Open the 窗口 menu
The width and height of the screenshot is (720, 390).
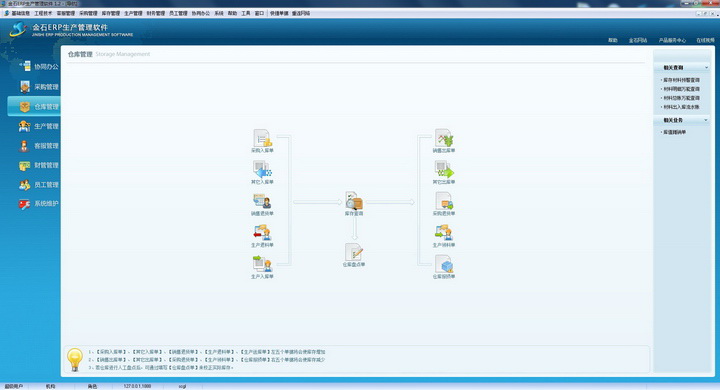point(259,13)
